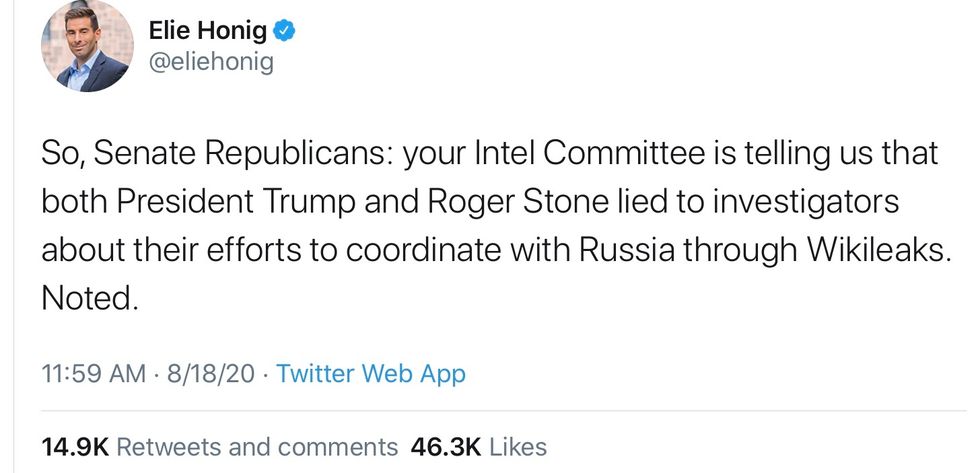Click the 11:59 AM timestamp
The width and height of the screenshot is (980, 473).
point(93,374)
